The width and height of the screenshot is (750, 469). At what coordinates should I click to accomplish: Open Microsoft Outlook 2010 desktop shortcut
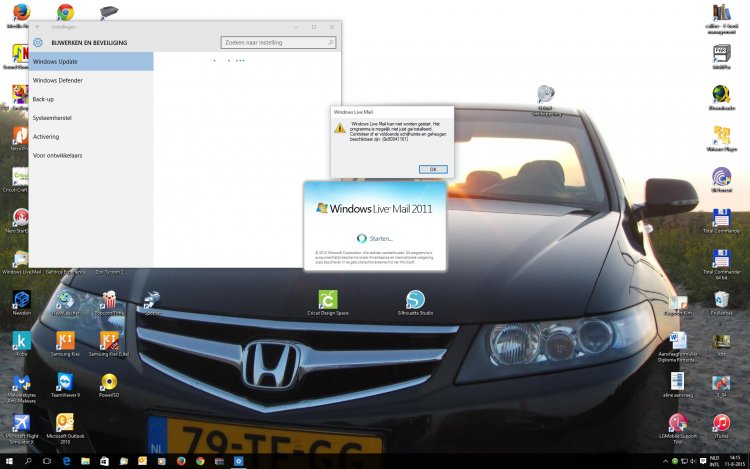coord(65,424)
